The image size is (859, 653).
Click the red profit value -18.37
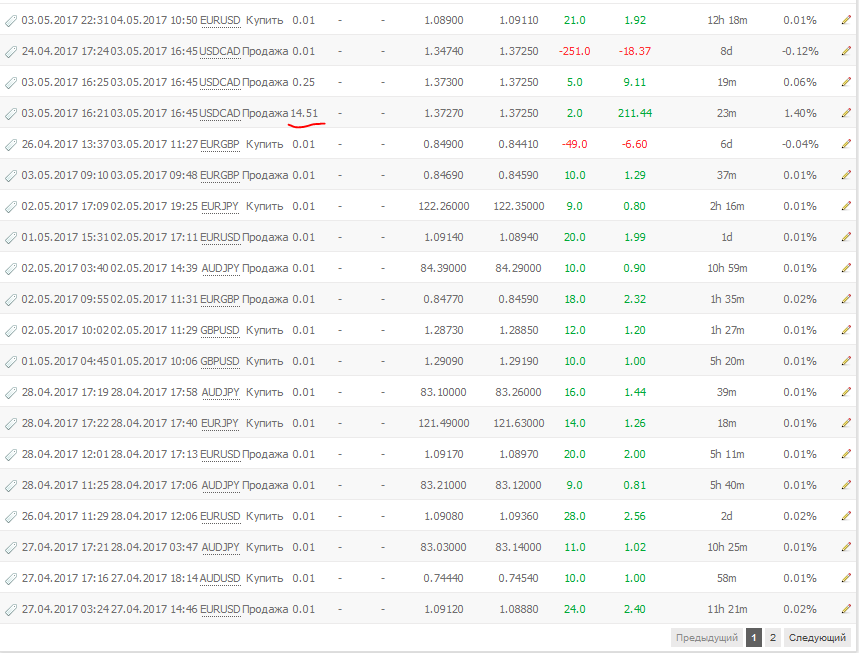coord(635,51)
